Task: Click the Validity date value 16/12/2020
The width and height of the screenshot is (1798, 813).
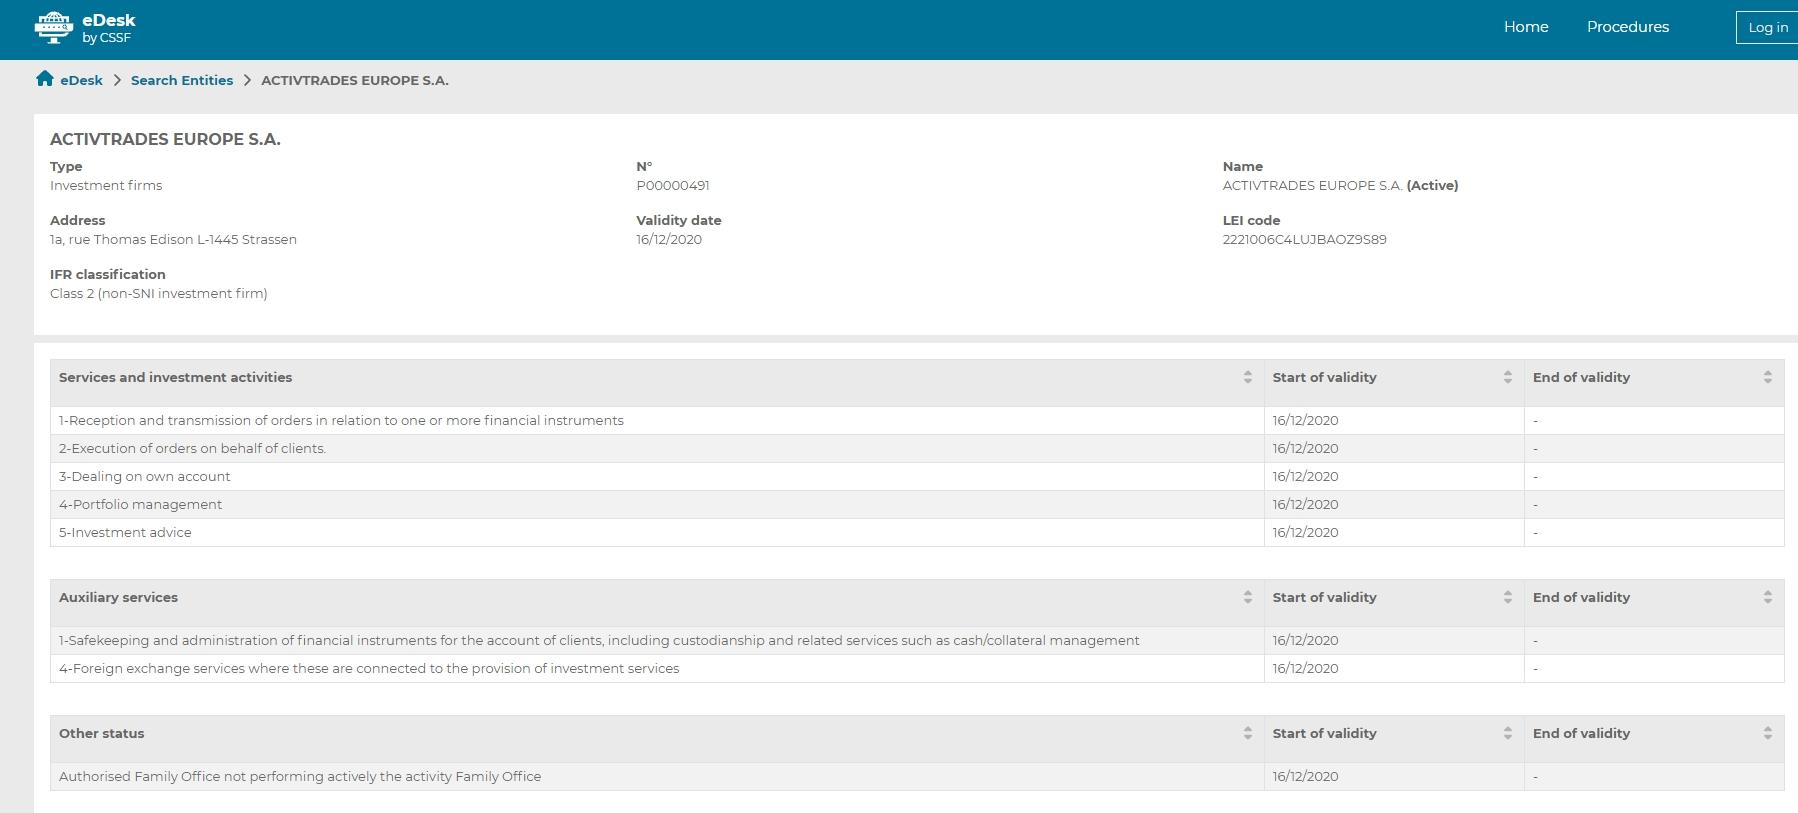Action: (669, 239)
